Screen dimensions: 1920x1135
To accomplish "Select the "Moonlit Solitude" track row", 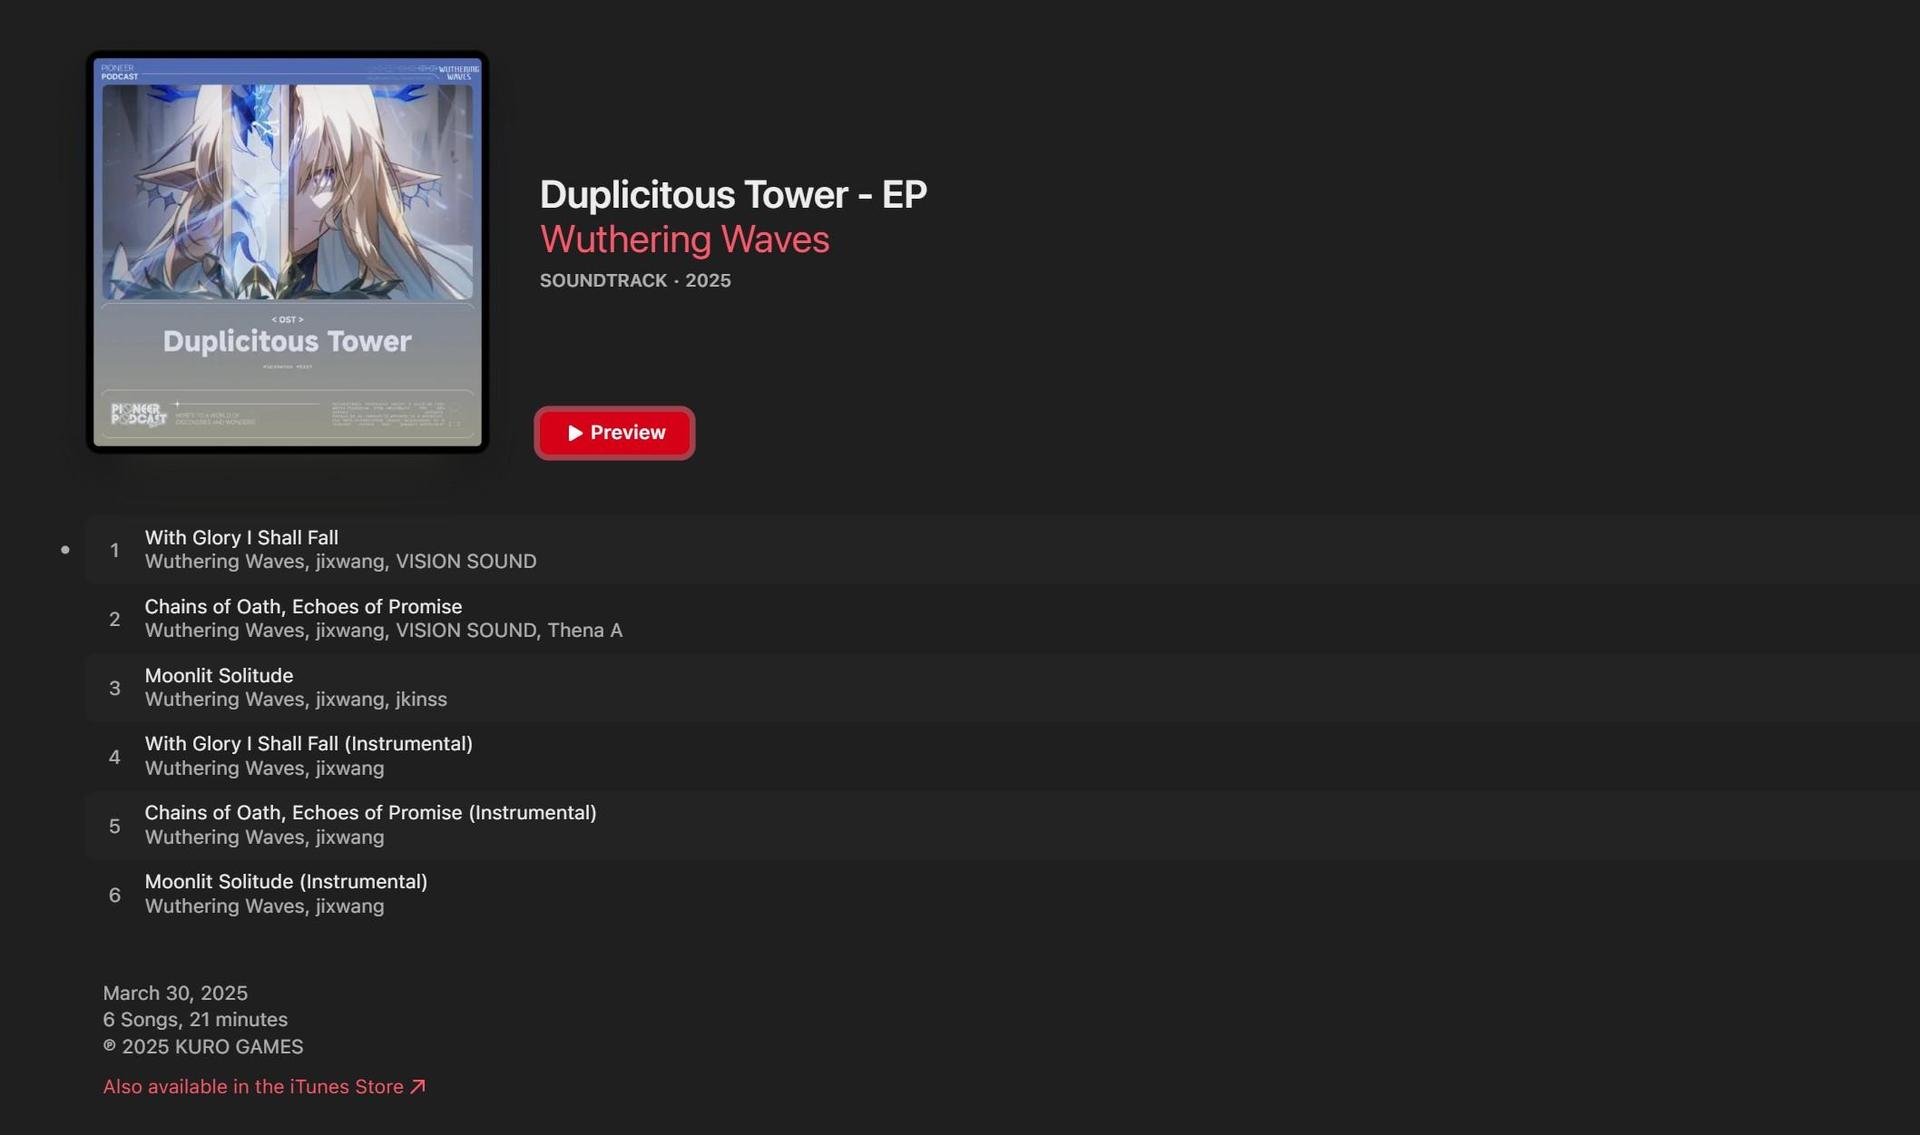I will 1002,688.
